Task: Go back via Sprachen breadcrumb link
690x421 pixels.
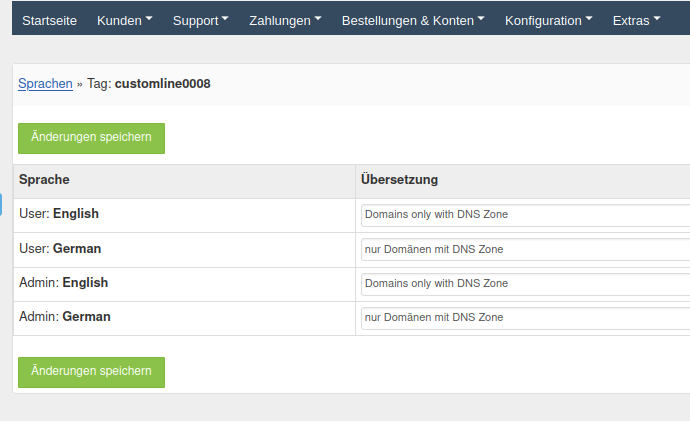Action: [x=45, y=84]
